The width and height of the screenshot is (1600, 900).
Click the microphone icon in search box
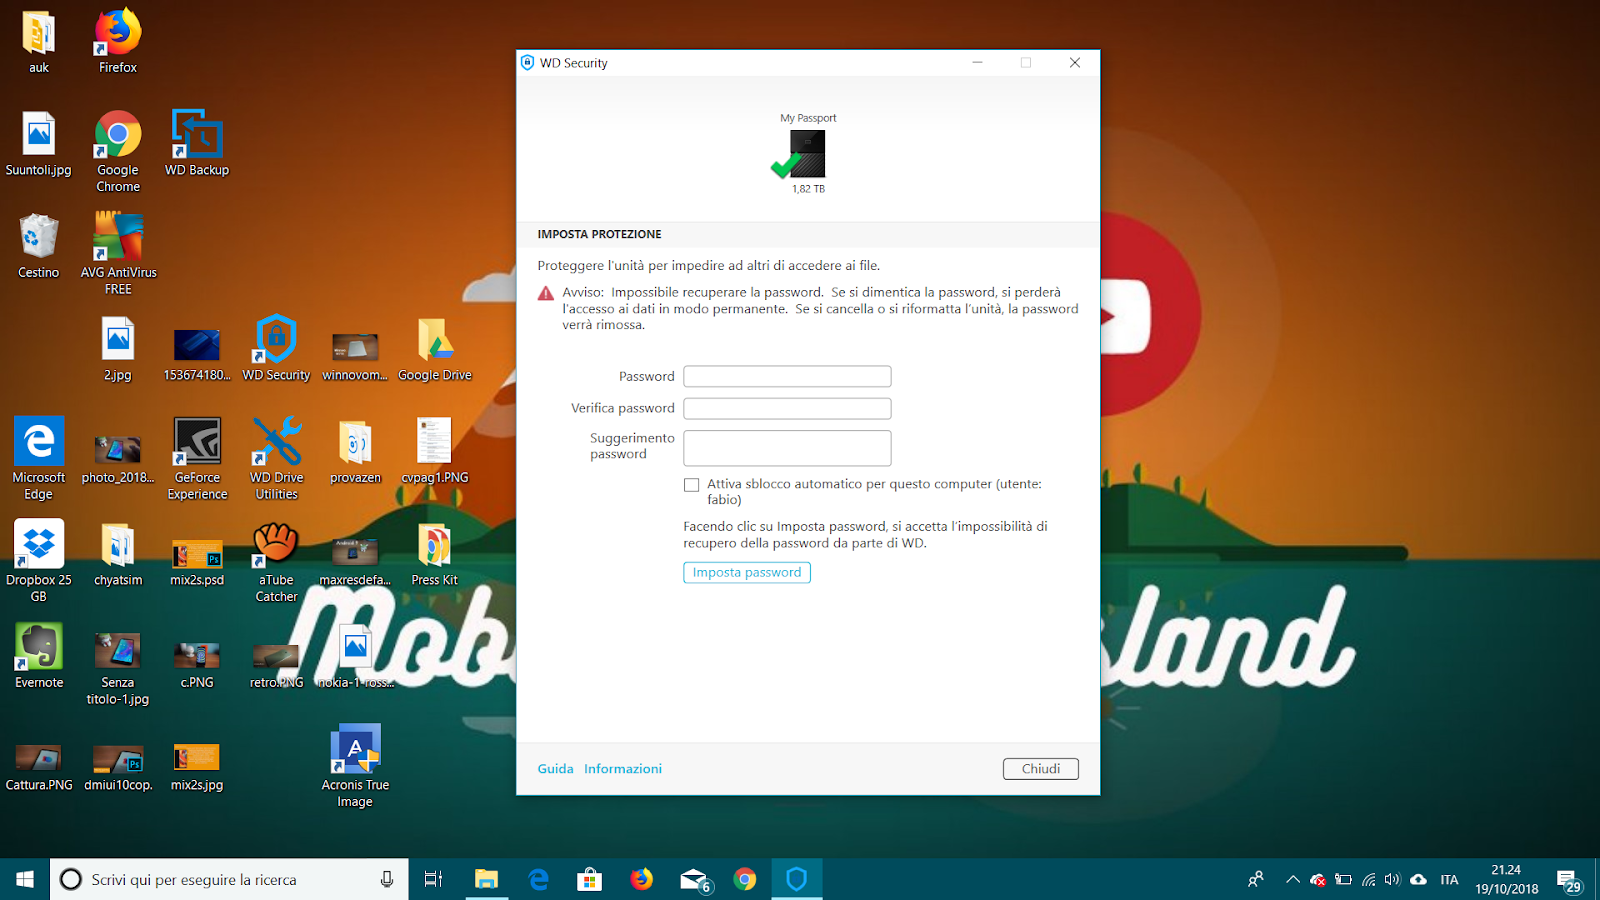387,879
